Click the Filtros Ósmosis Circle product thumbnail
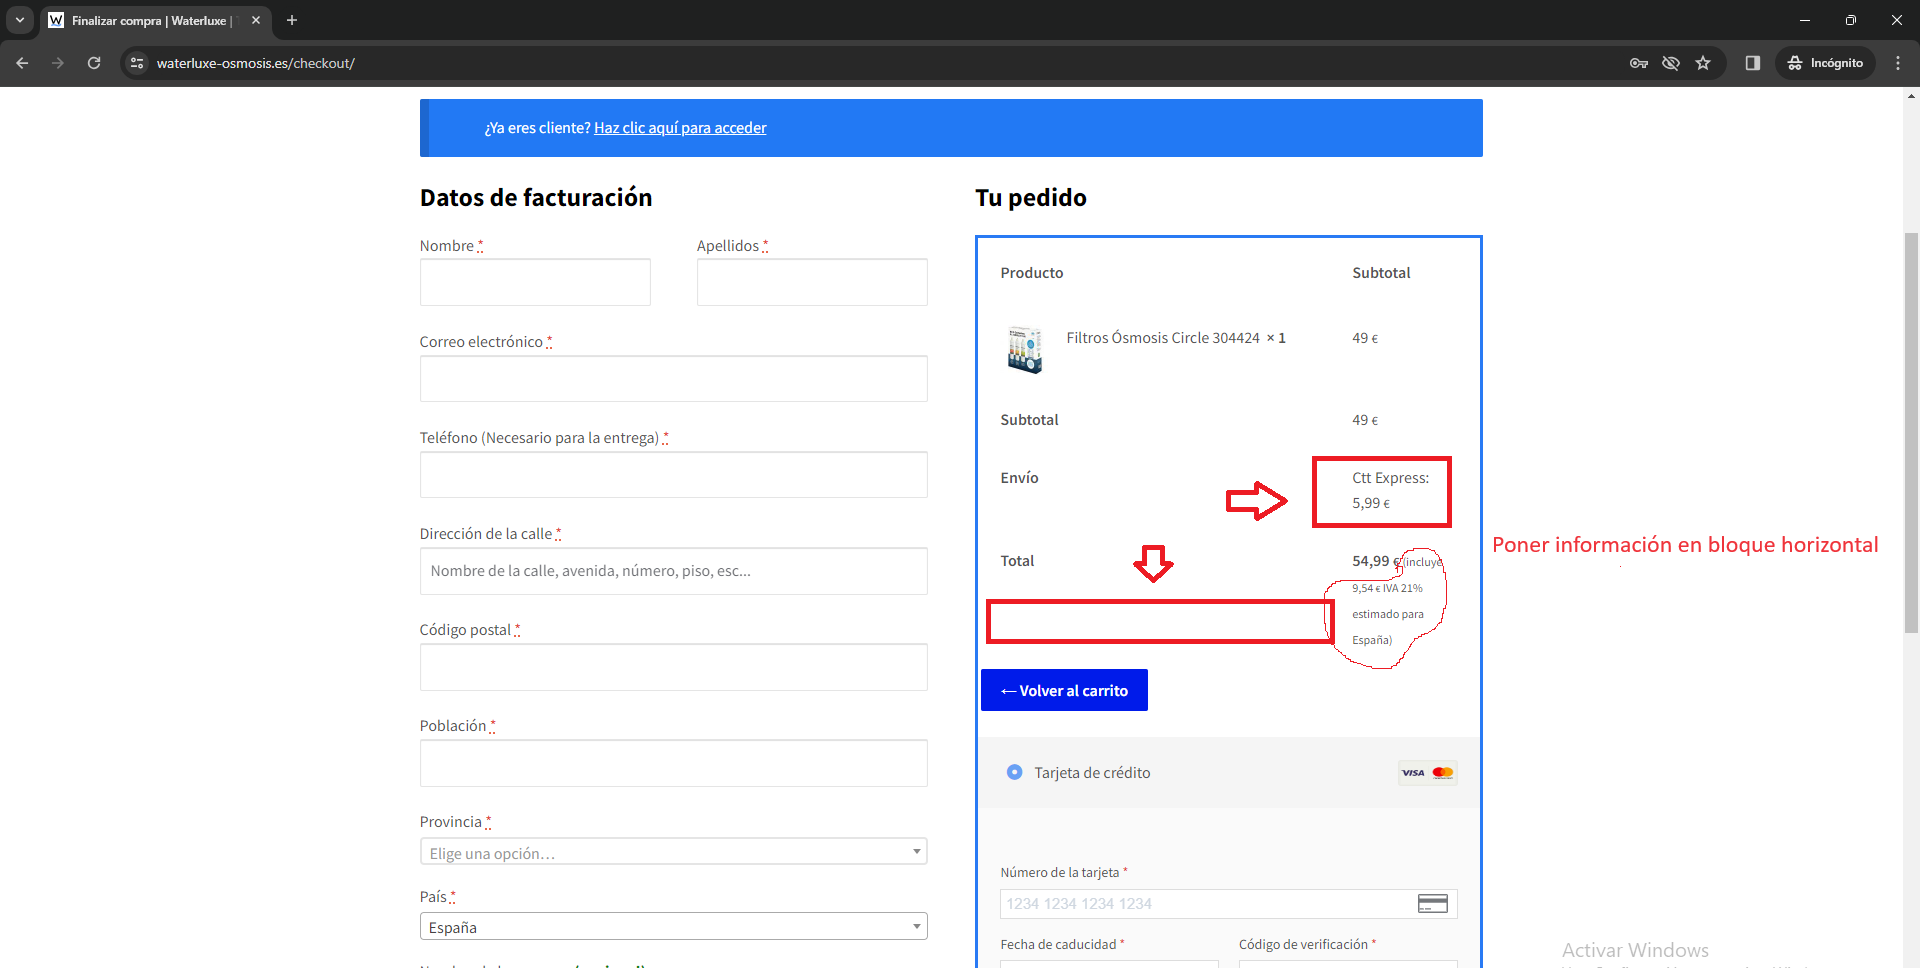This screenshot has height=968, width=1920. click(x=1025, y=350)
